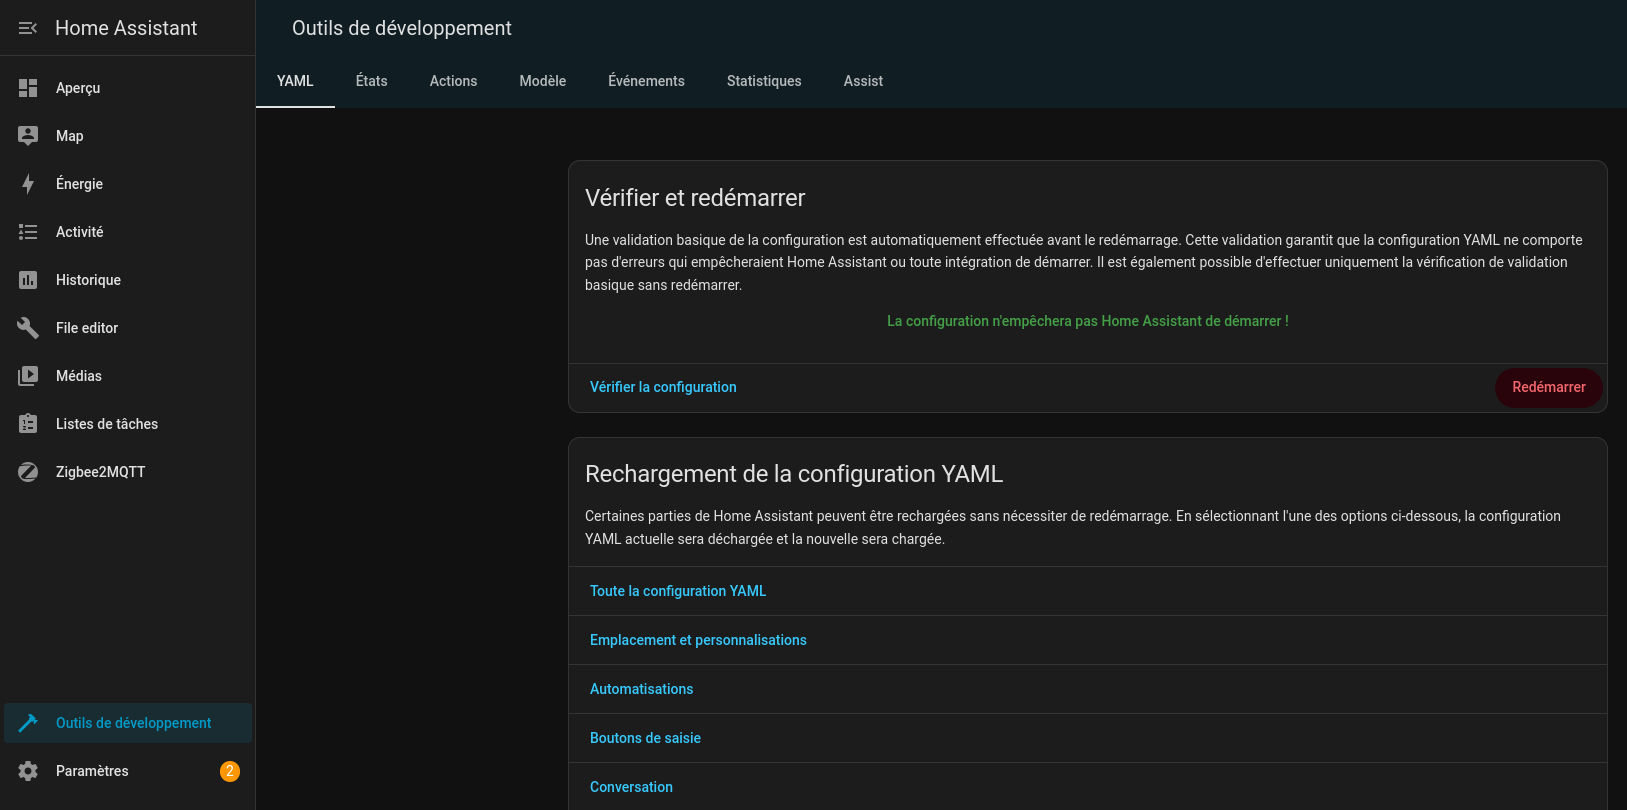Click the Activité list icon
This screenshot has width=1627, height=810.
[28, 232]
